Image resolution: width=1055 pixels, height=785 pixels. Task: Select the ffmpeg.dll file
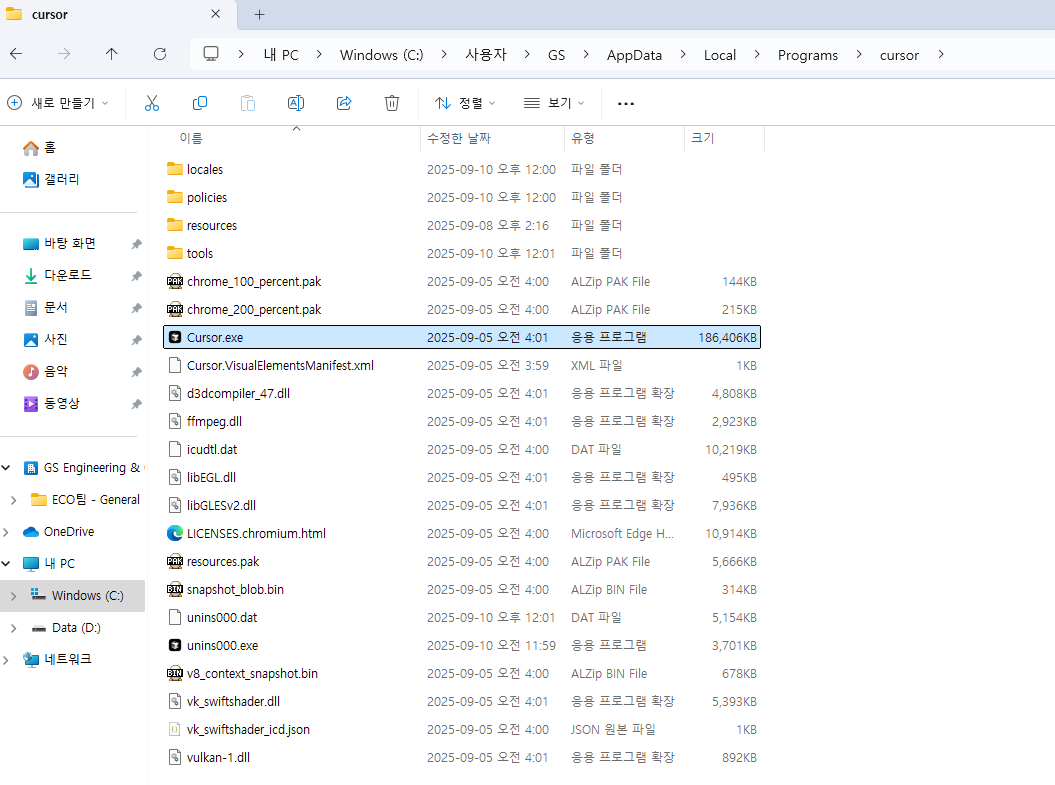click(x=462, y=422)
